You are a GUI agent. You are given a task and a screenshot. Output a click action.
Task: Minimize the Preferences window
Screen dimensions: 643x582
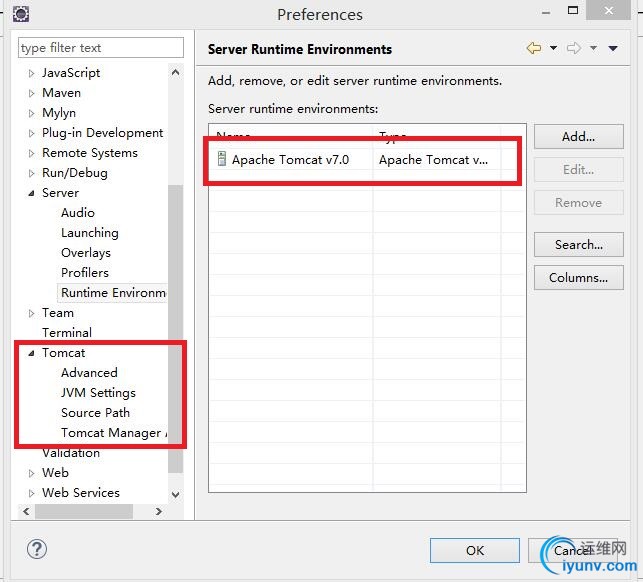point(546,13)
